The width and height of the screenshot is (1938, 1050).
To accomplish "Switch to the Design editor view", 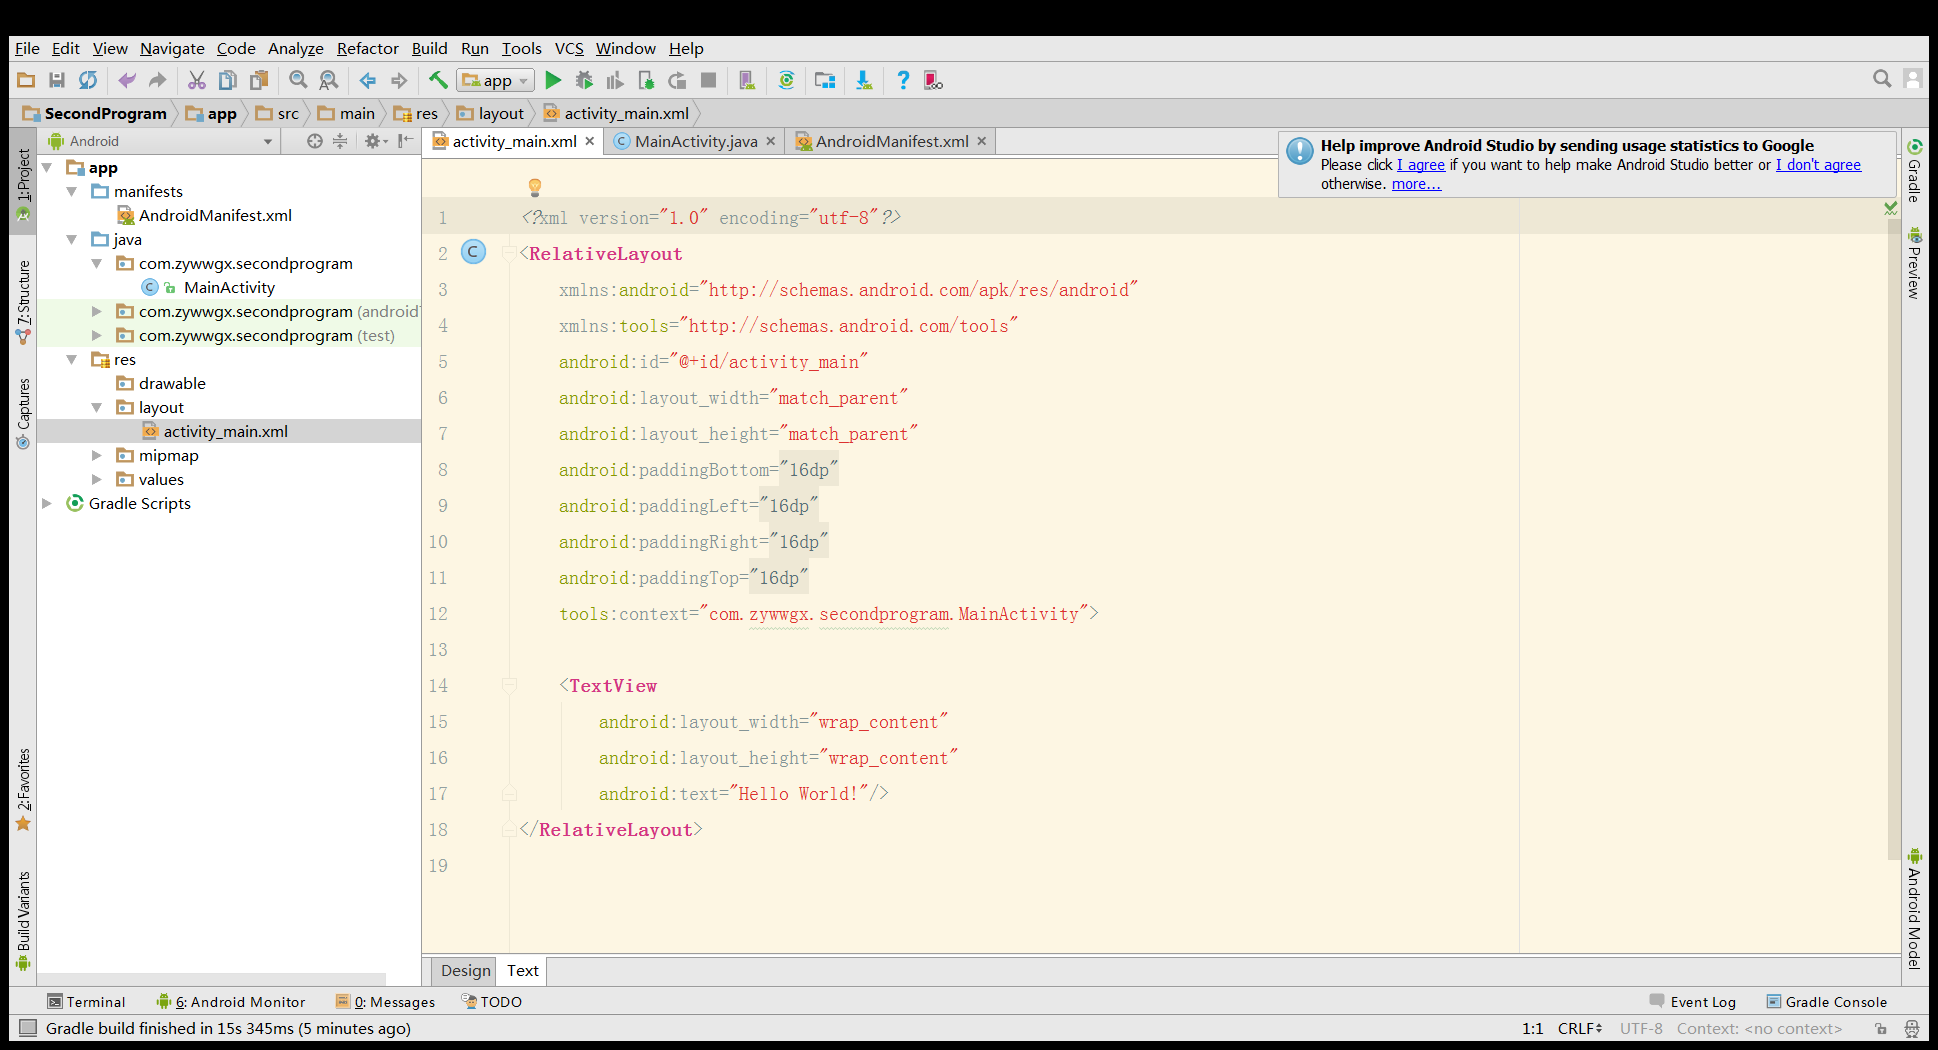I will pos(465,970).
